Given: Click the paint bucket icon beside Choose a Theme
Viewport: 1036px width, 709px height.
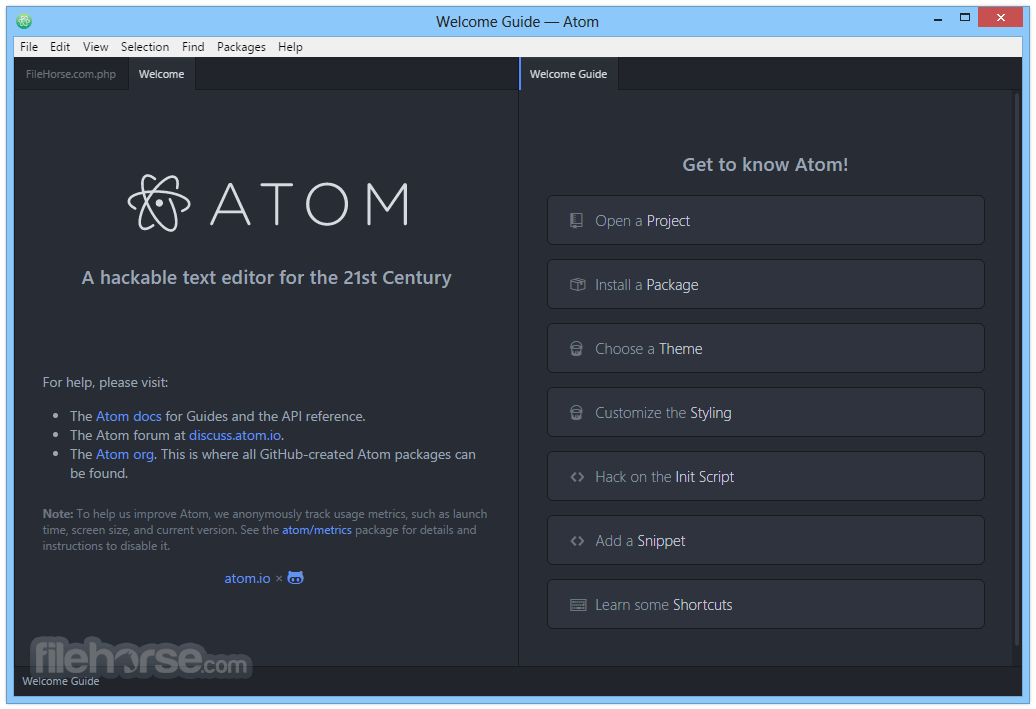Looking at the screenshot, I should pos(577,349).
